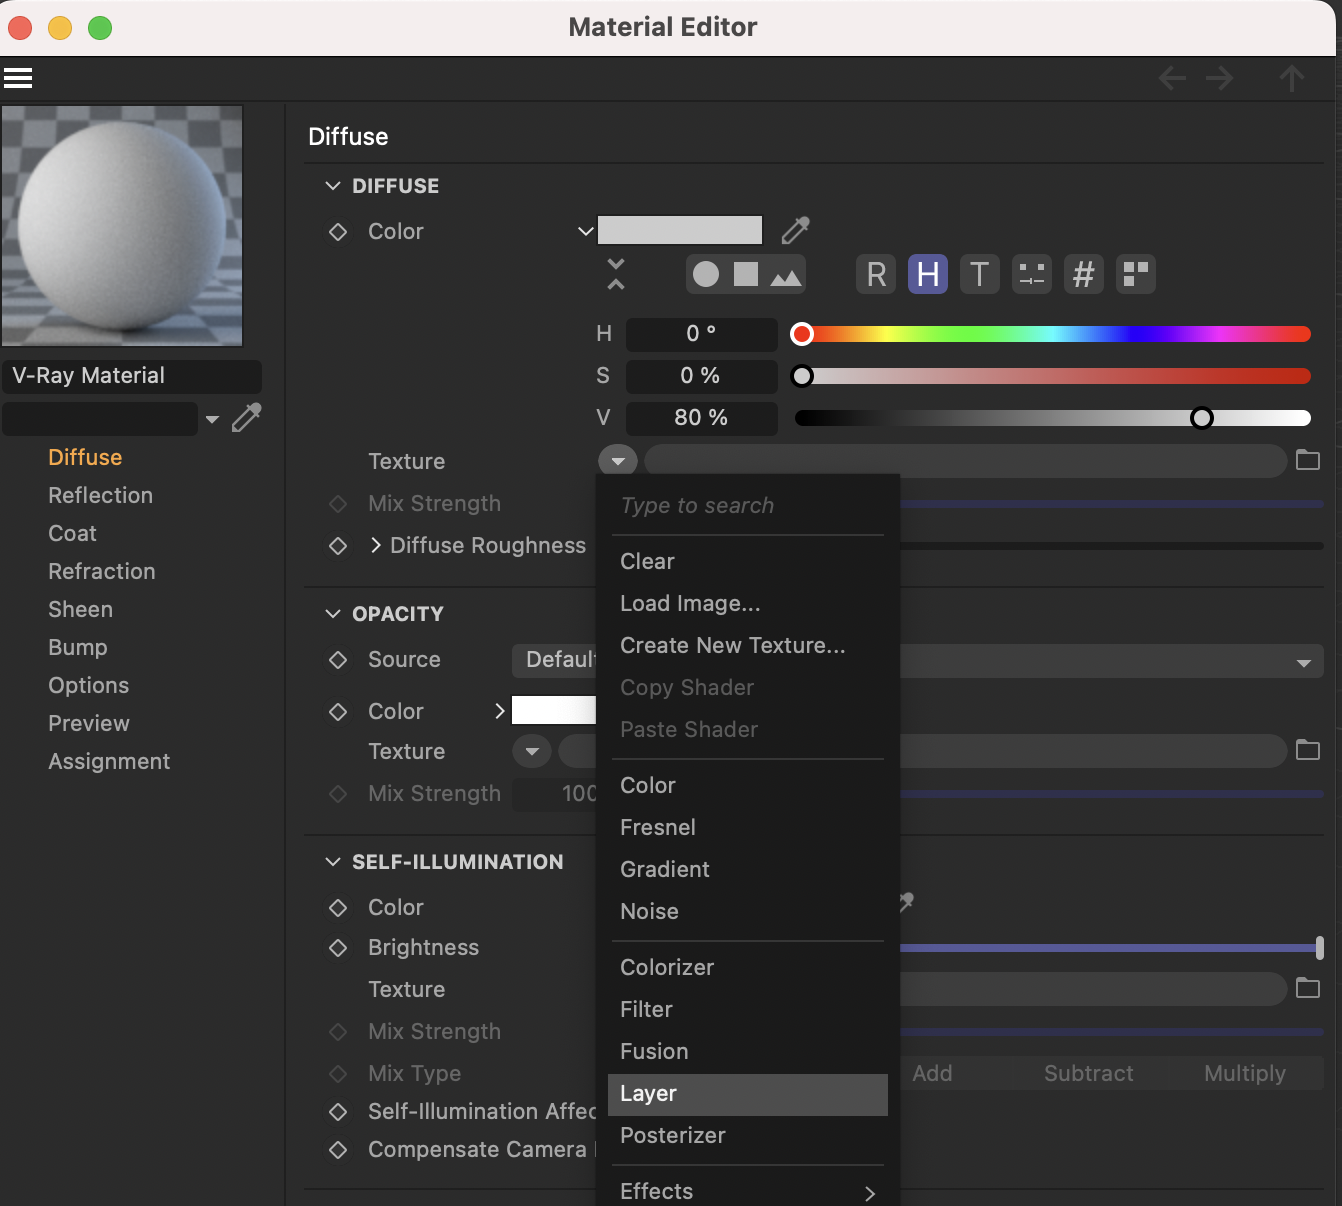The width and height of the screenshot is (1342, 1206).
Task: Open the Sheen settings page
Action: (81, 609)
